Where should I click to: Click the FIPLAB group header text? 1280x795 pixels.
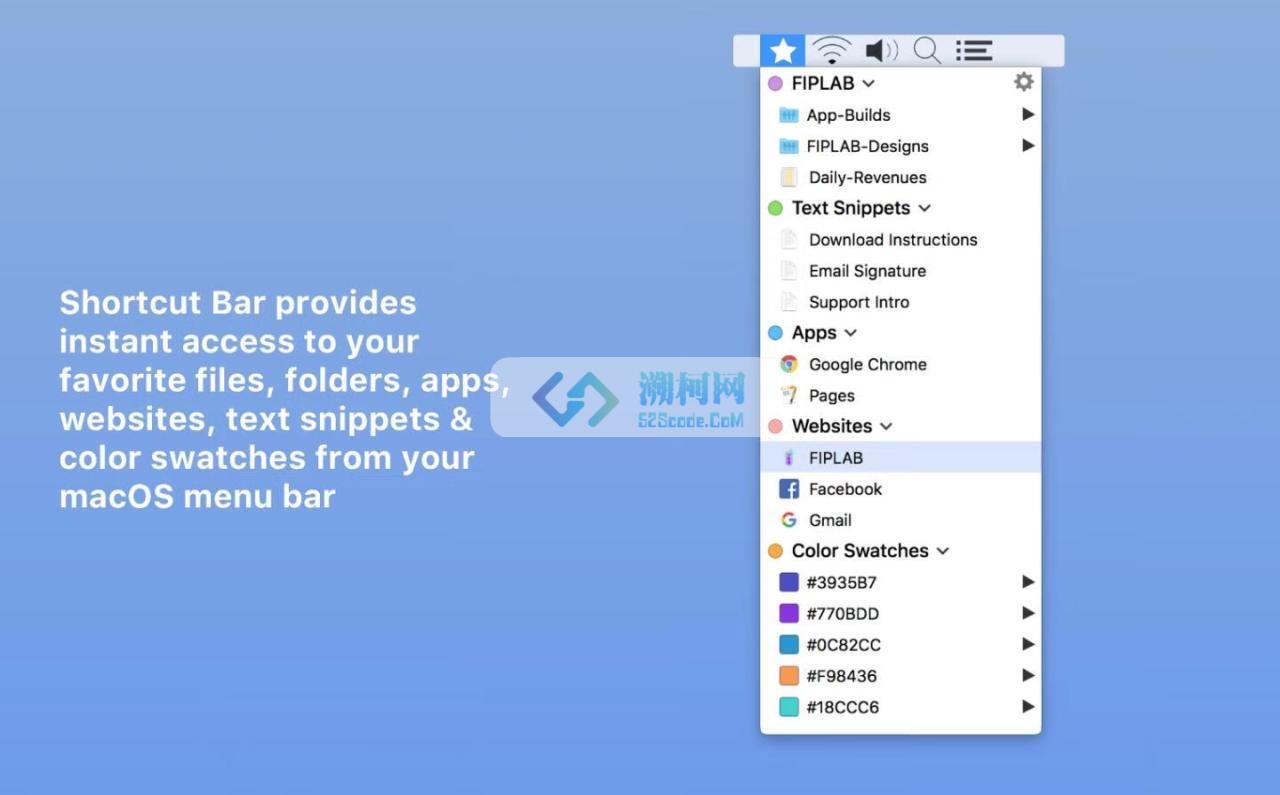pyautogui.click(x=823, y=84)
